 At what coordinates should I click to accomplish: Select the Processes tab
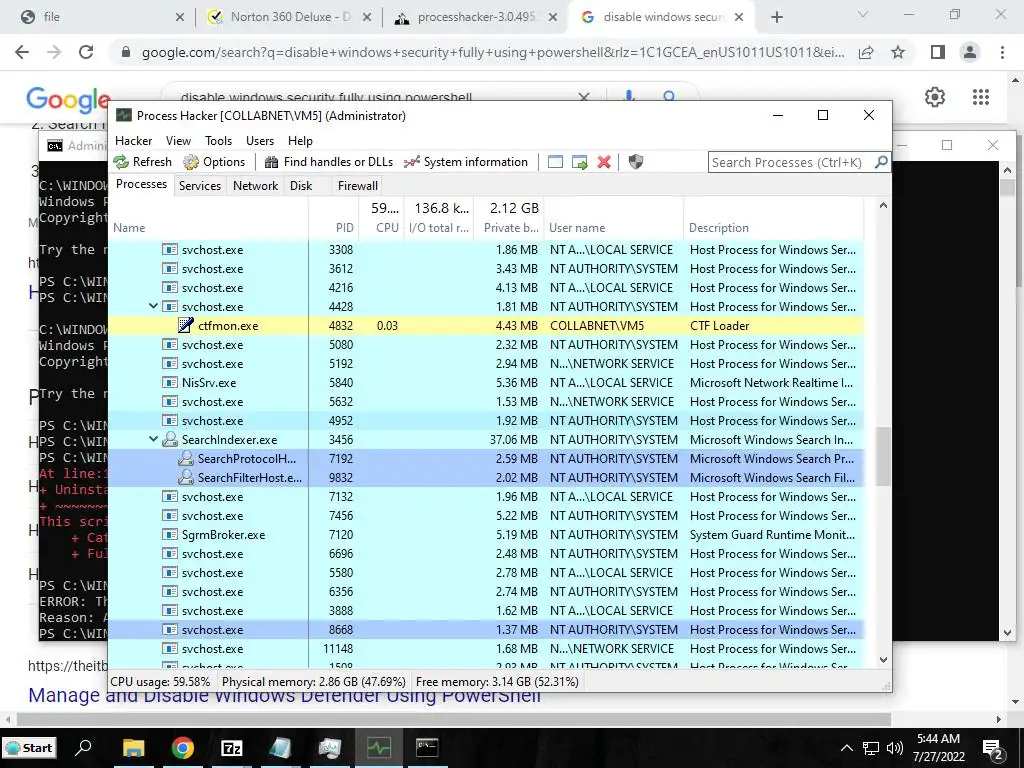click(x=141, y=184)
